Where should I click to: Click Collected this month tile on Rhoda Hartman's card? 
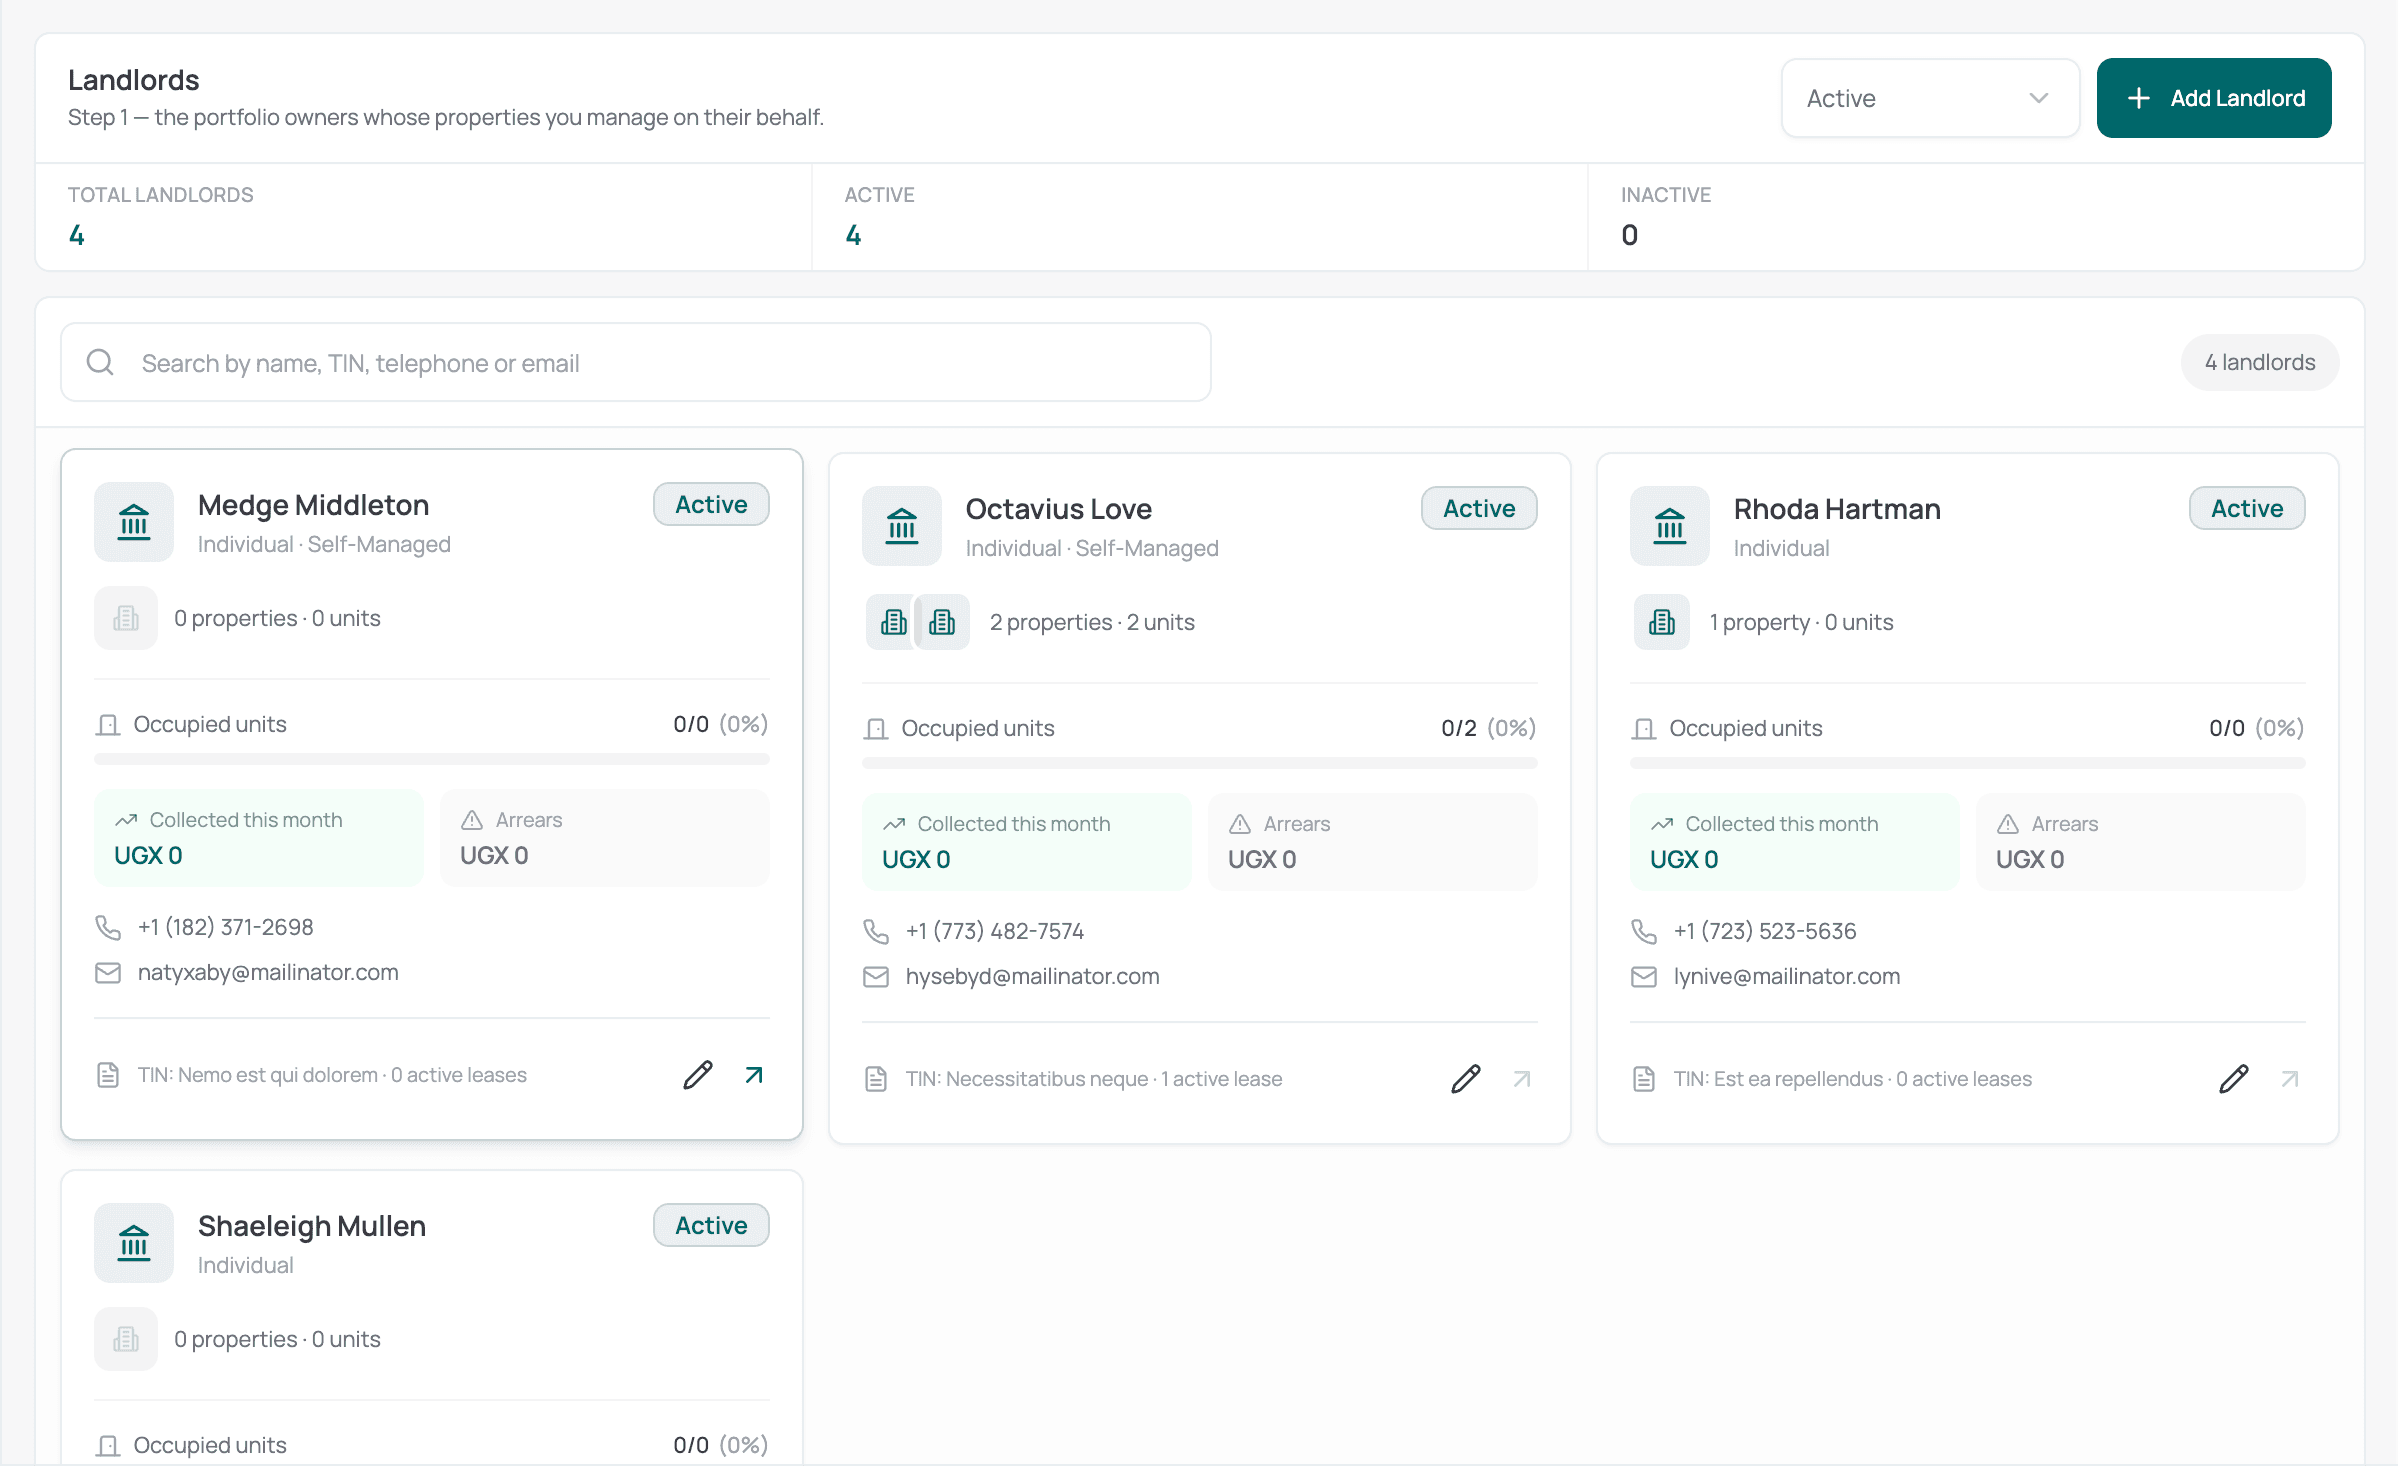pyautogui.click(x=1794, y=842)
